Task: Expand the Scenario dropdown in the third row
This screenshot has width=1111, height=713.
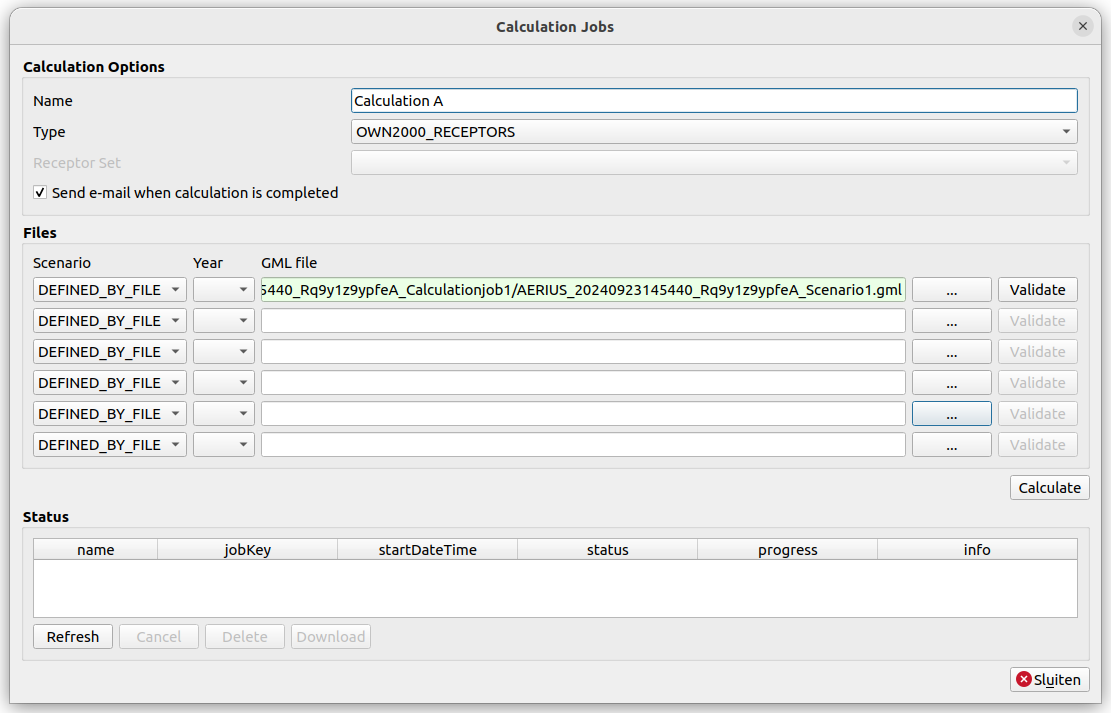Action: pos(109,352)
